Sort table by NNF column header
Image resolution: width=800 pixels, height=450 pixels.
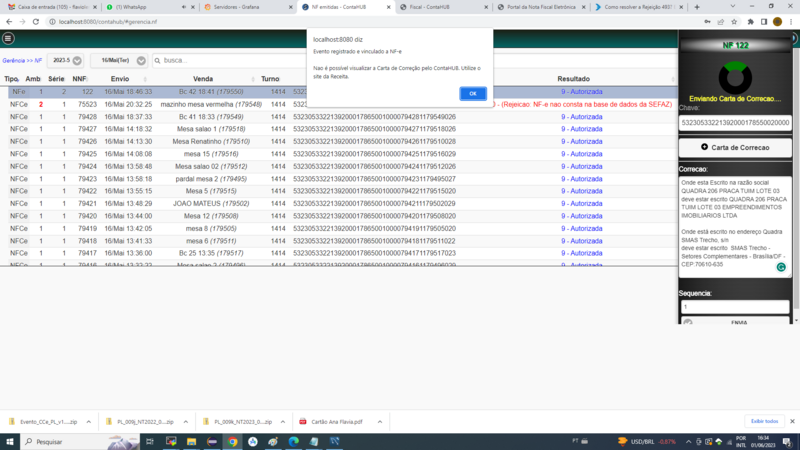coord(79,79)
